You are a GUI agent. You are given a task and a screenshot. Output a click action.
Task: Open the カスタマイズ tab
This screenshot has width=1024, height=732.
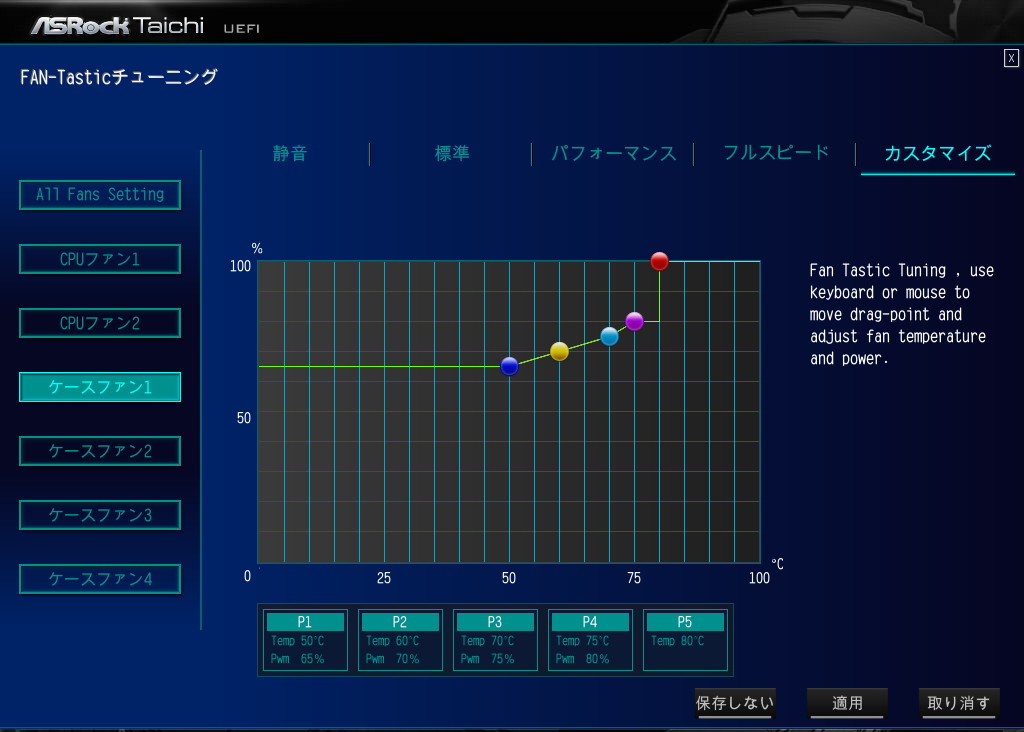click(x=937, y=153)
